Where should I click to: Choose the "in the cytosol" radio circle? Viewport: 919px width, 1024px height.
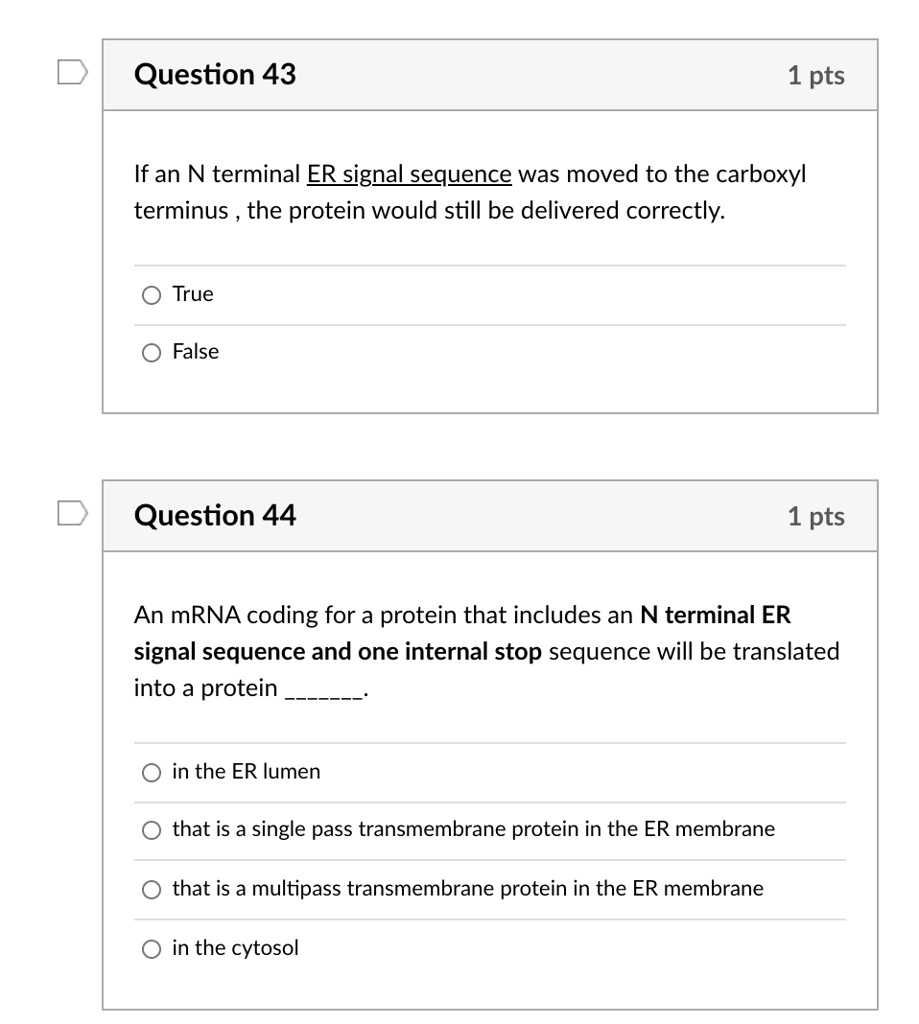point(152,949)
